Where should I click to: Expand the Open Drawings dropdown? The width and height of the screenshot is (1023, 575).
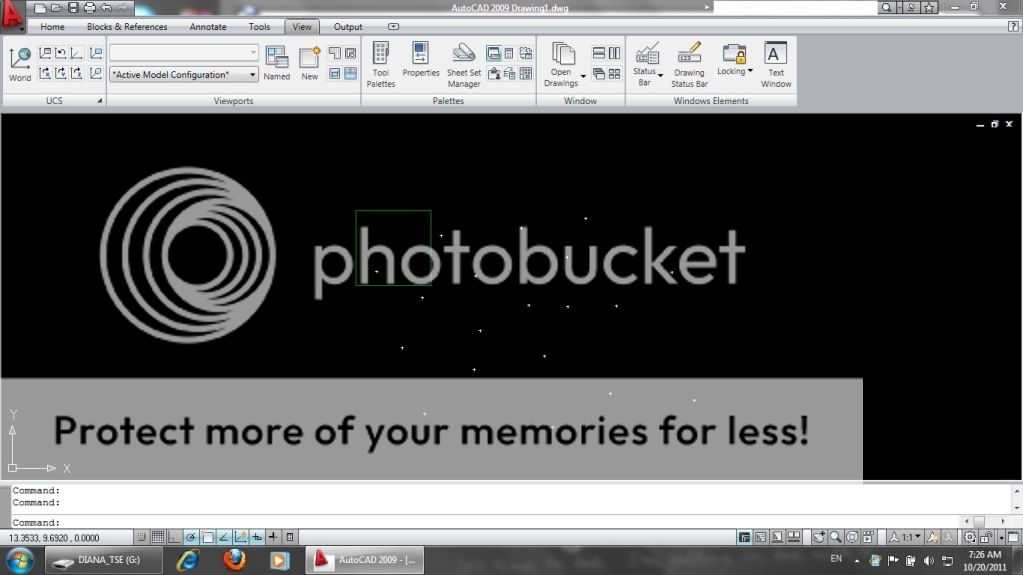coord(583,76)
